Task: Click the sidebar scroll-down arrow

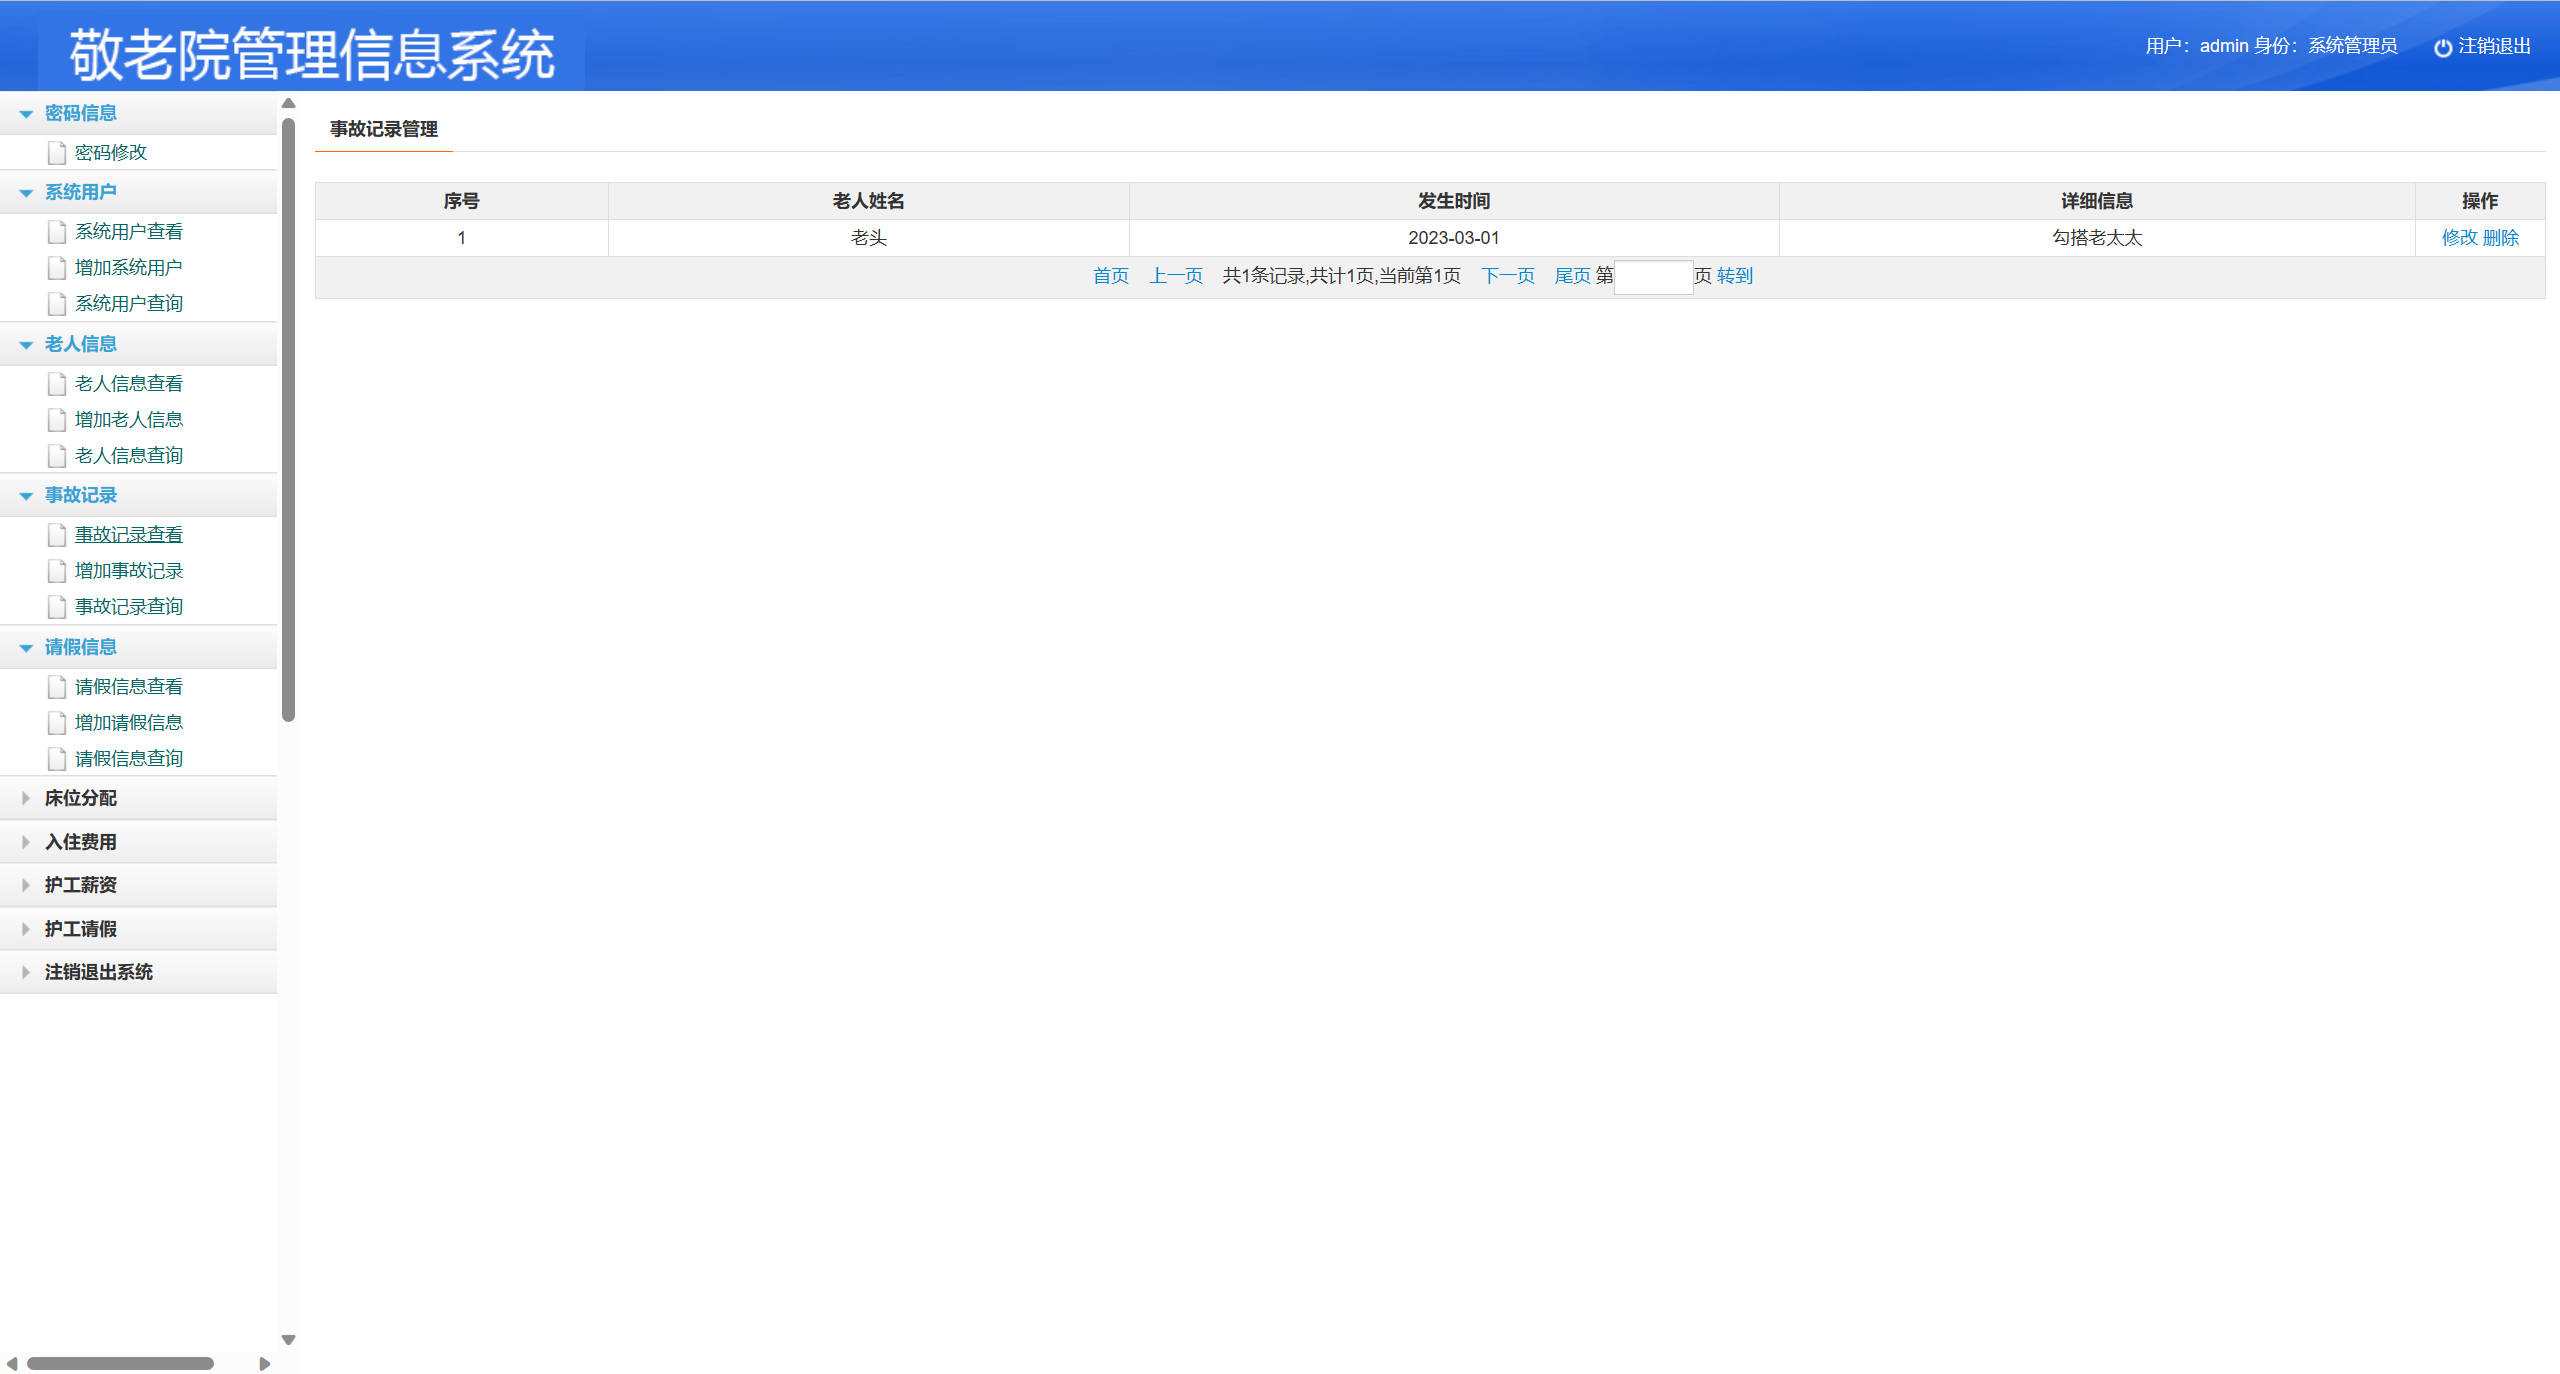Action: [x=288, y=1340]
